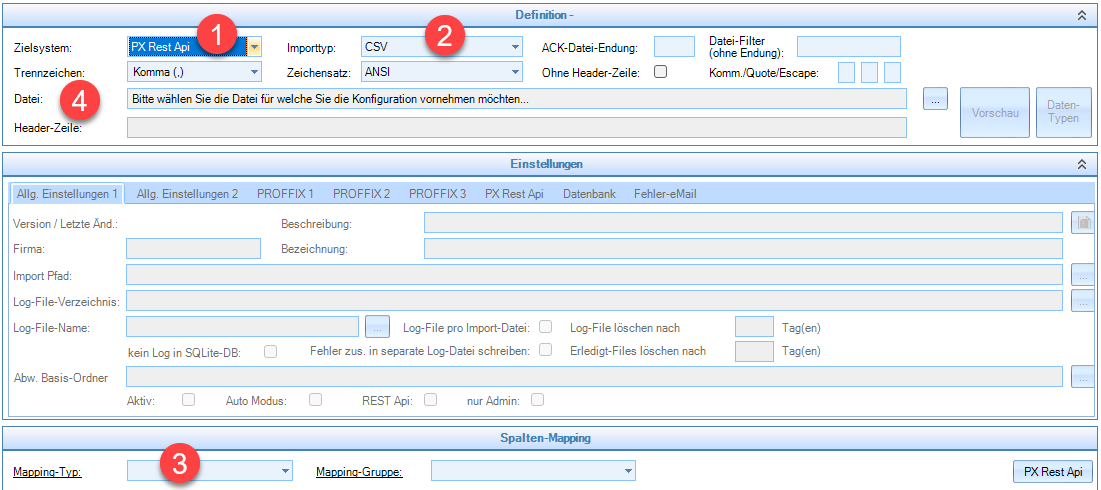Click the browse button for Import Pfad
This screenshot has height=490, width=1101.
[1082, 275]
